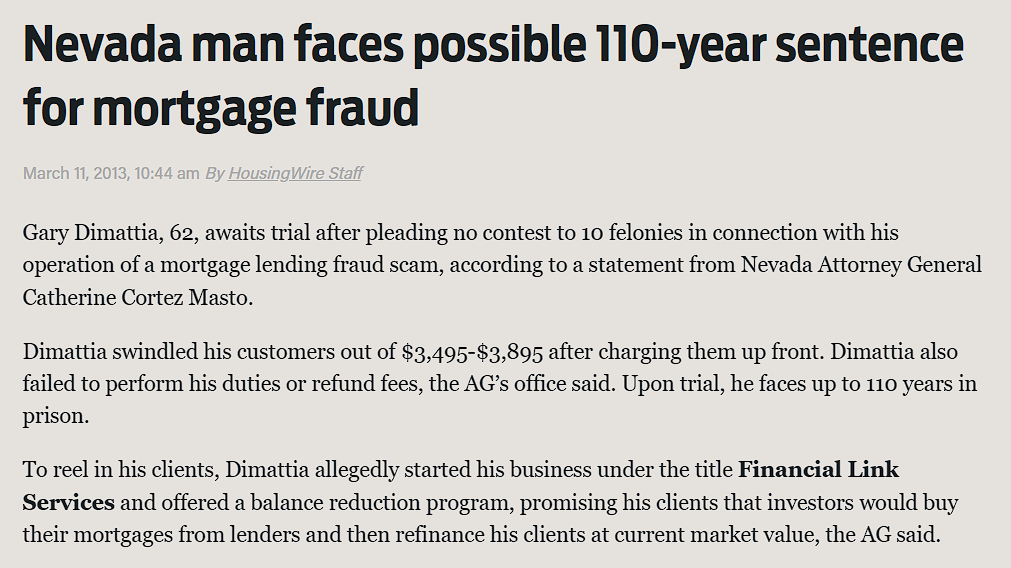Click the name Catherine Cortez Masto

[137, 297]
